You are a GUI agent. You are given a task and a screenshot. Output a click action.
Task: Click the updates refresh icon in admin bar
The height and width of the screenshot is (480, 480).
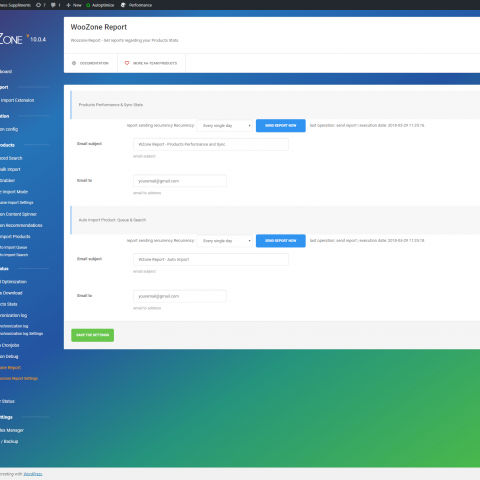[38, 5]
